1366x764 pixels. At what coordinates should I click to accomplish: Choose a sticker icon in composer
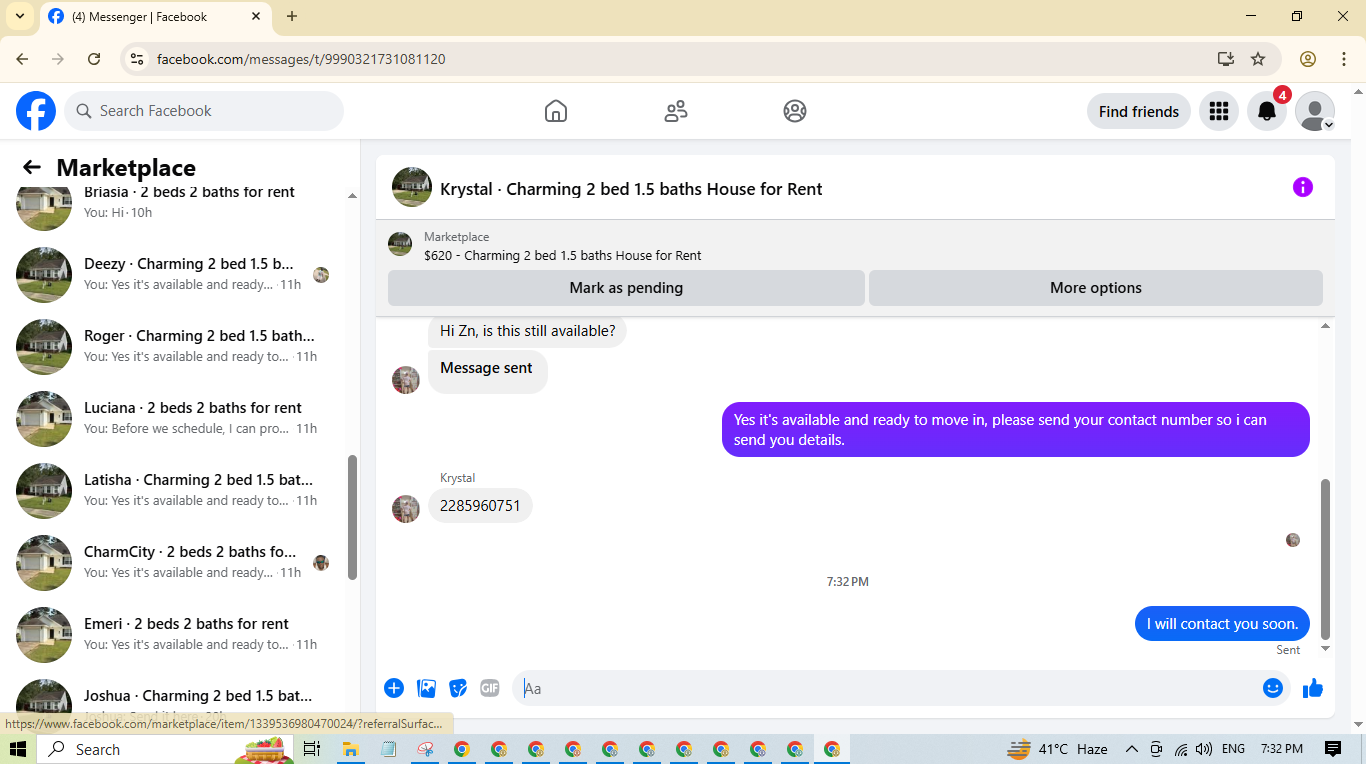[458, 688]
